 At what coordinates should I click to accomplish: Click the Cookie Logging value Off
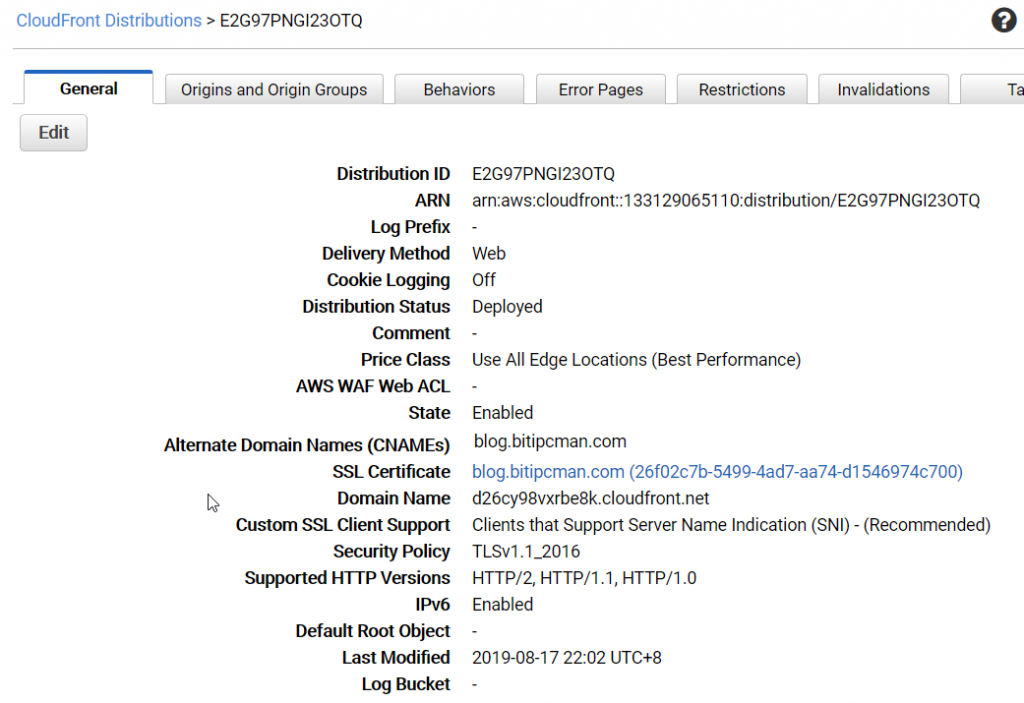pyautogui.click(x=484, y=280)
